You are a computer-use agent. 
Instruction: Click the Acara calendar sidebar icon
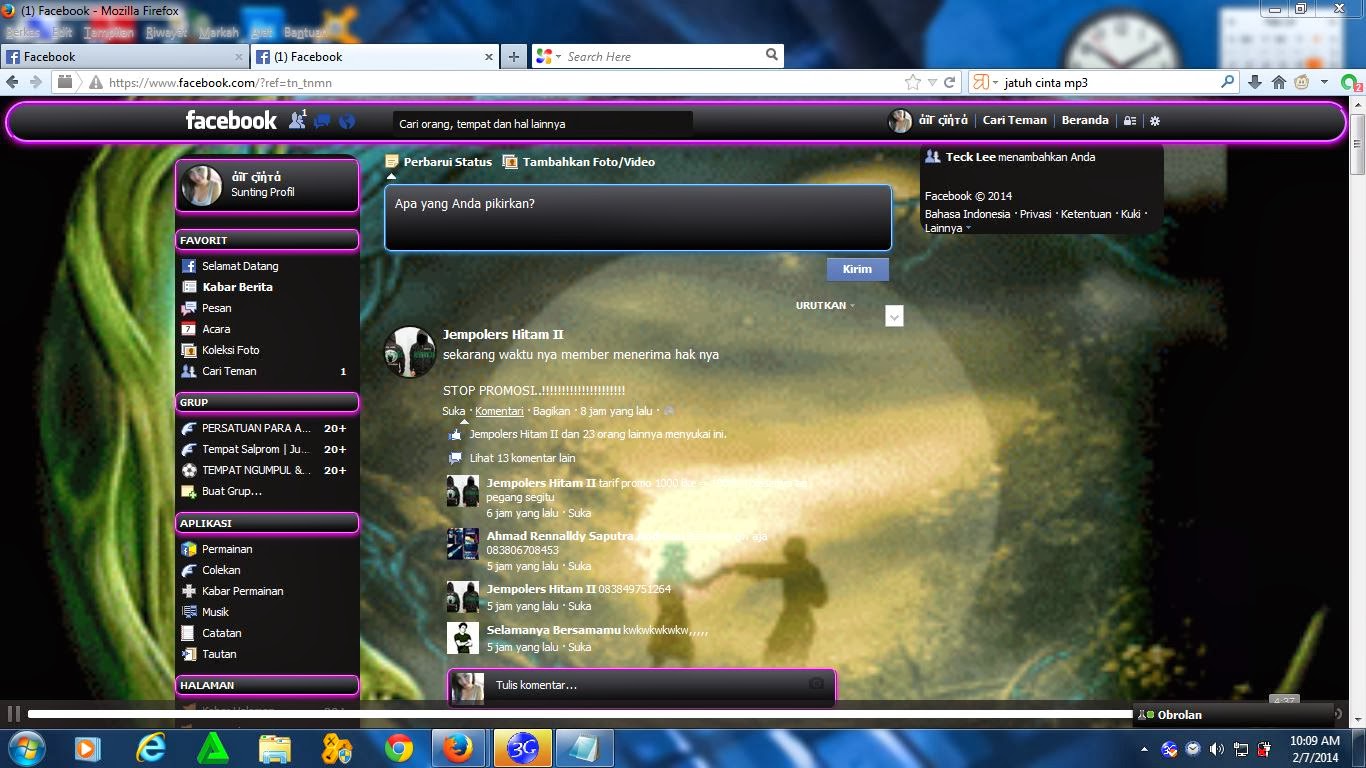[189, 329]
